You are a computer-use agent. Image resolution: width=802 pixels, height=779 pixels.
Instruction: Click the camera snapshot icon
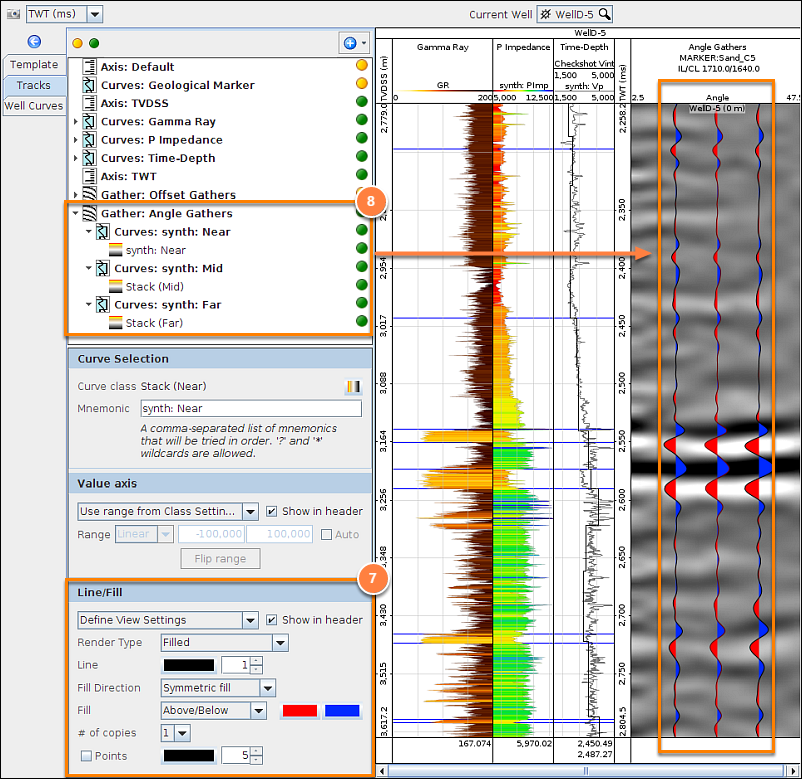tap(13, 14)
